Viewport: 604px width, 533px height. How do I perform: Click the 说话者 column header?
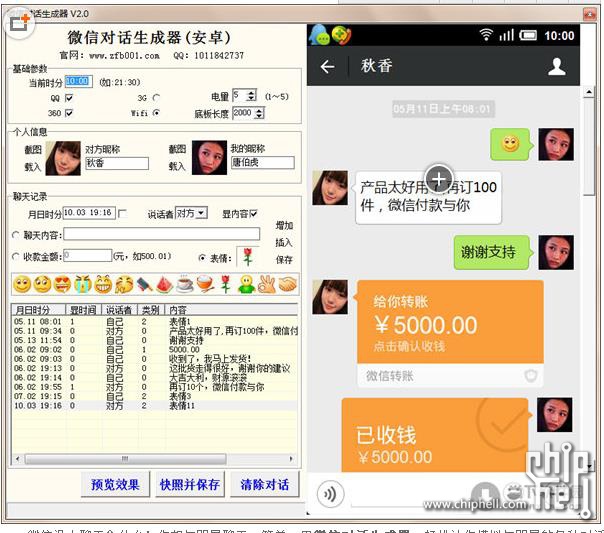coord(120,310)
